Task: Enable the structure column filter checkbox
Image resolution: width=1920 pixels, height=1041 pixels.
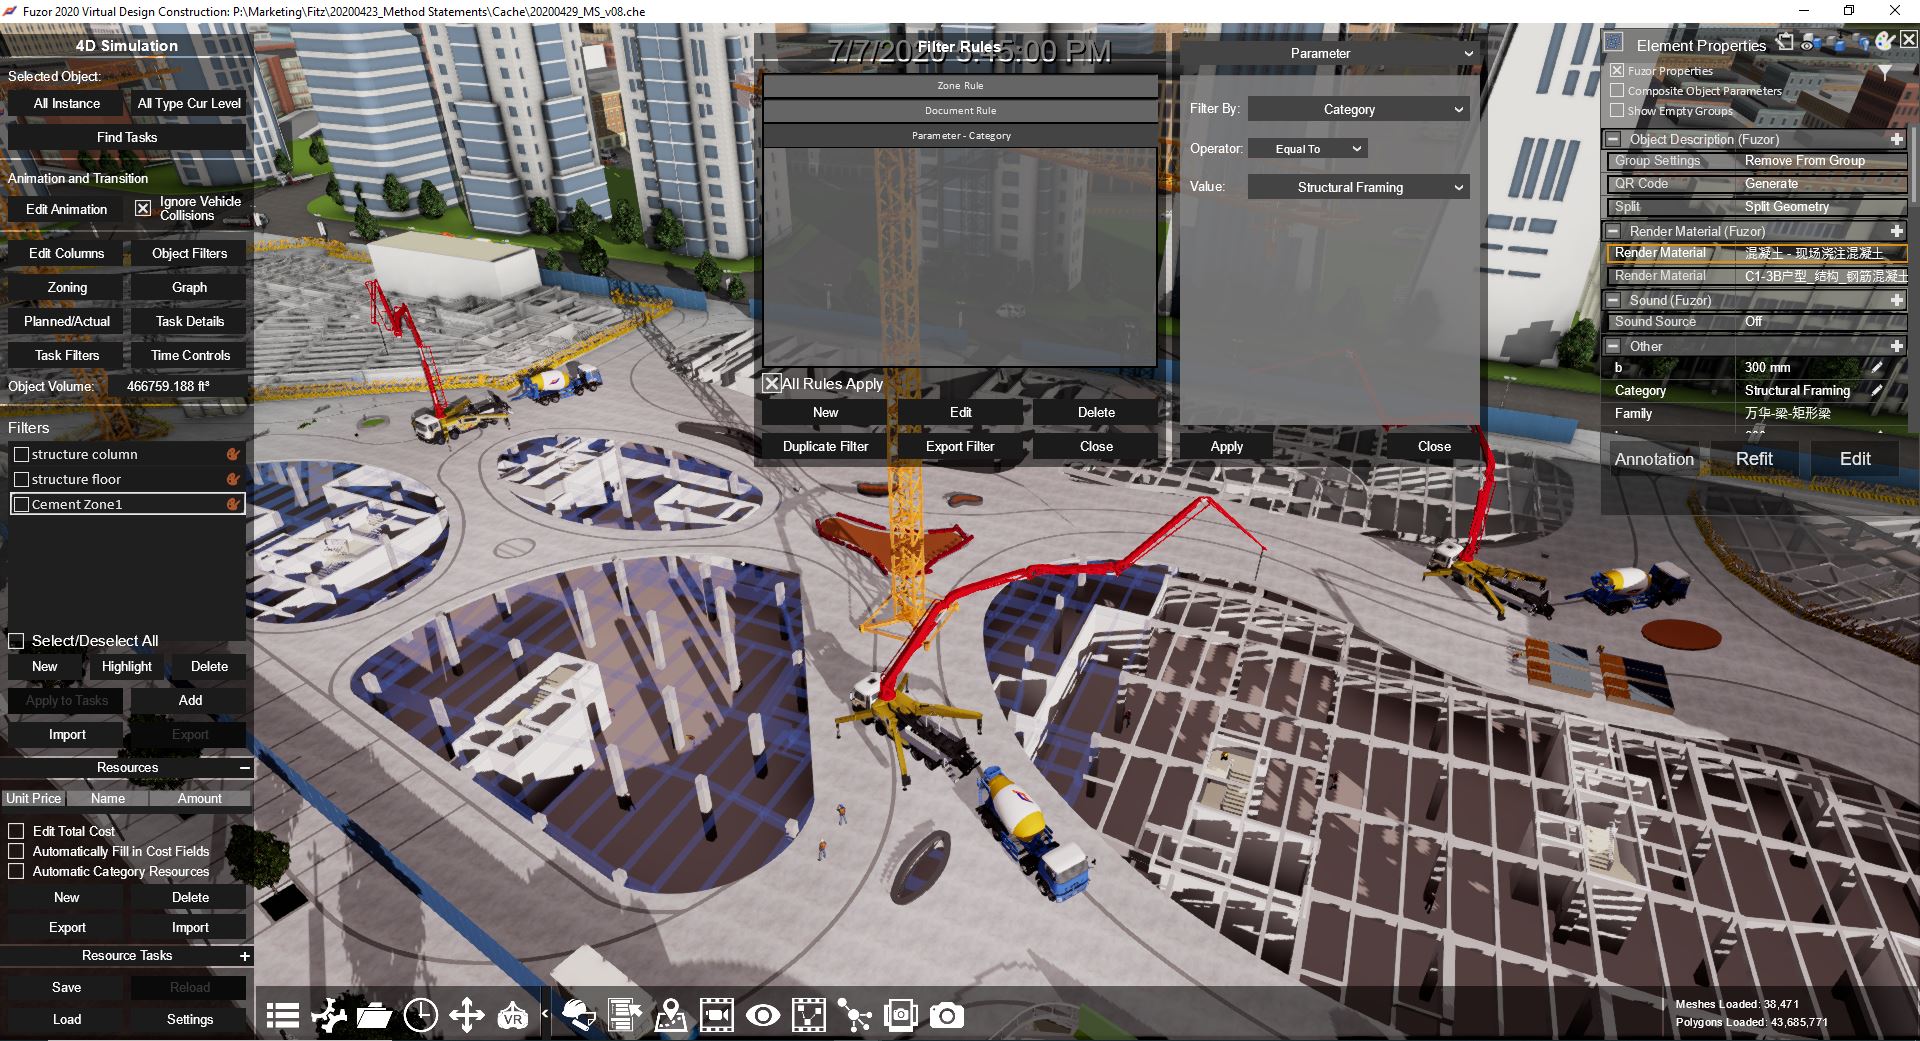Action: tap(21, 454)
